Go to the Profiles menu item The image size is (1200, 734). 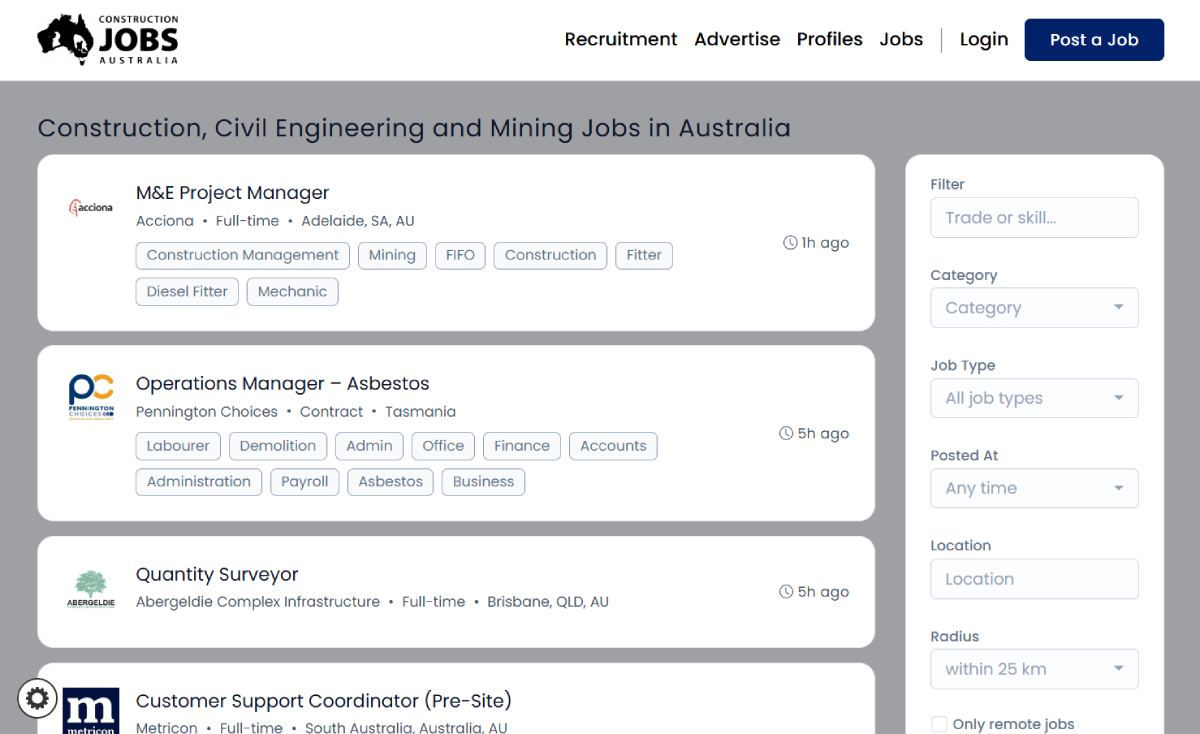(x=829, y=39)
